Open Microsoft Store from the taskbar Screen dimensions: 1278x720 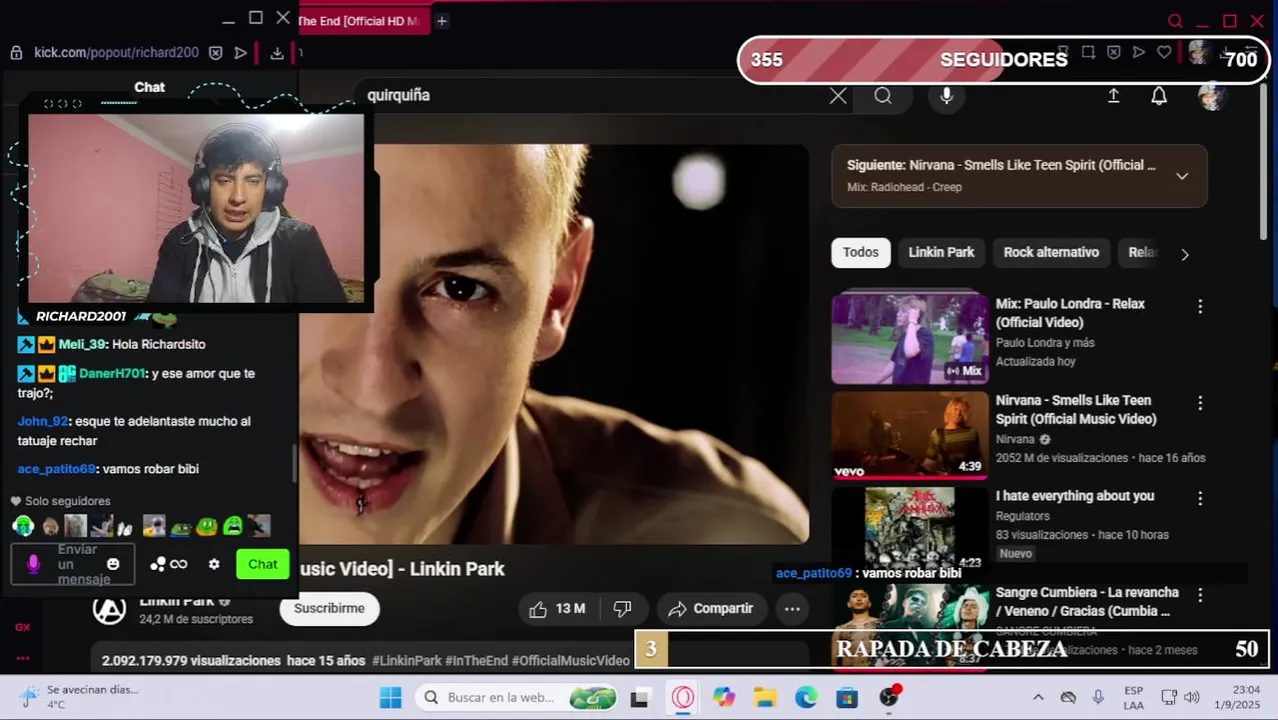[x=847, y=698]
